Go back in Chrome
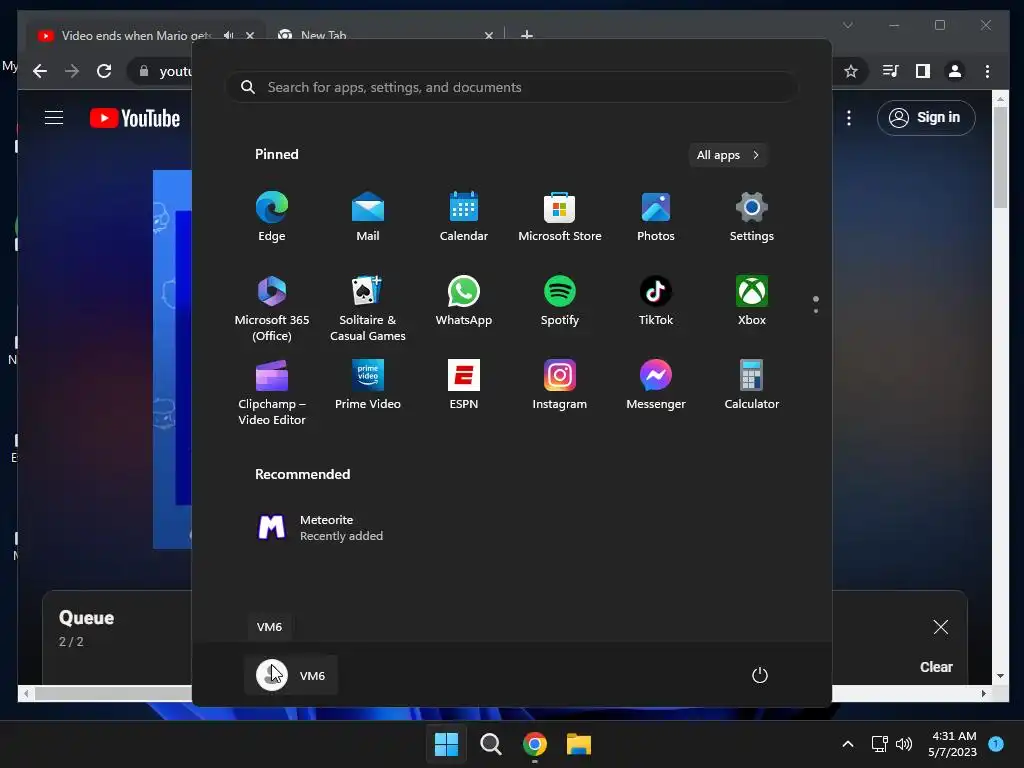 (40, 71)
